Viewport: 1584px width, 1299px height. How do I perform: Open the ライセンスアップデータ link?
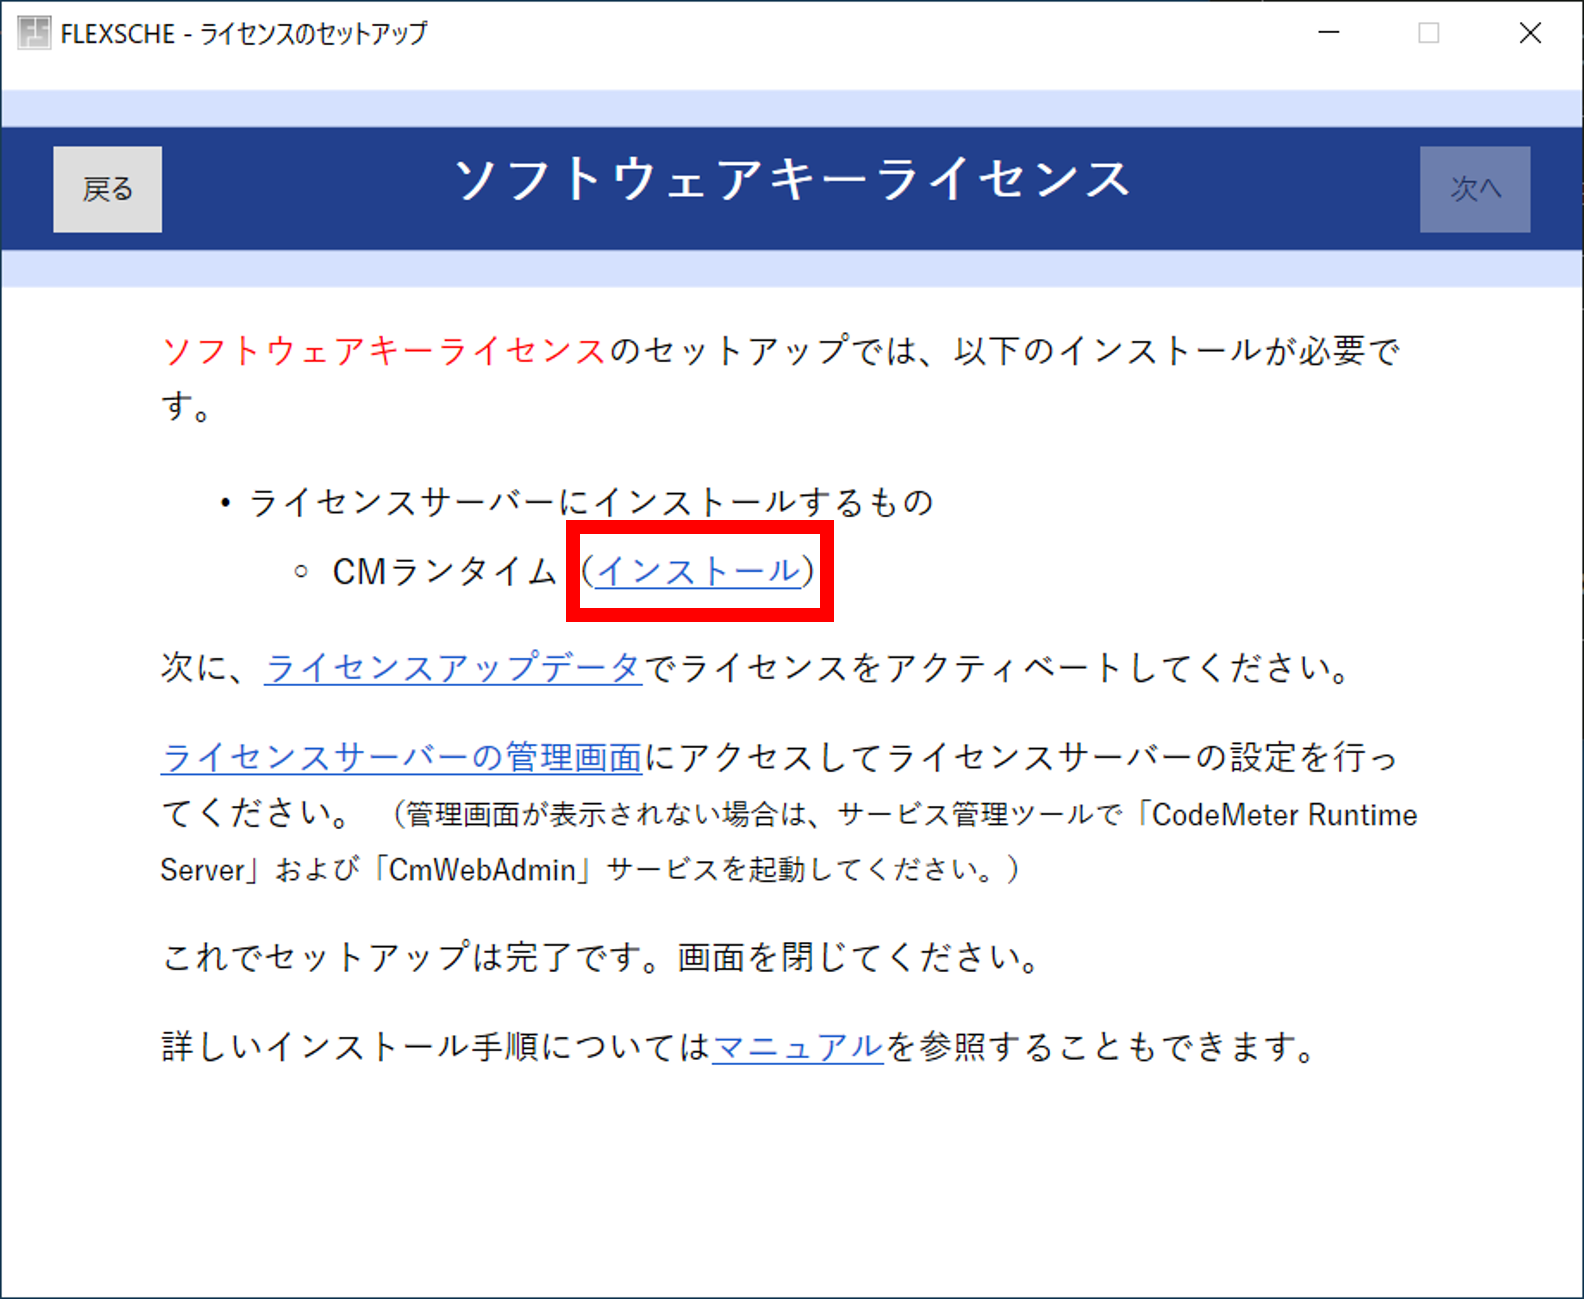pyautogui.click(x=452, y=668)
